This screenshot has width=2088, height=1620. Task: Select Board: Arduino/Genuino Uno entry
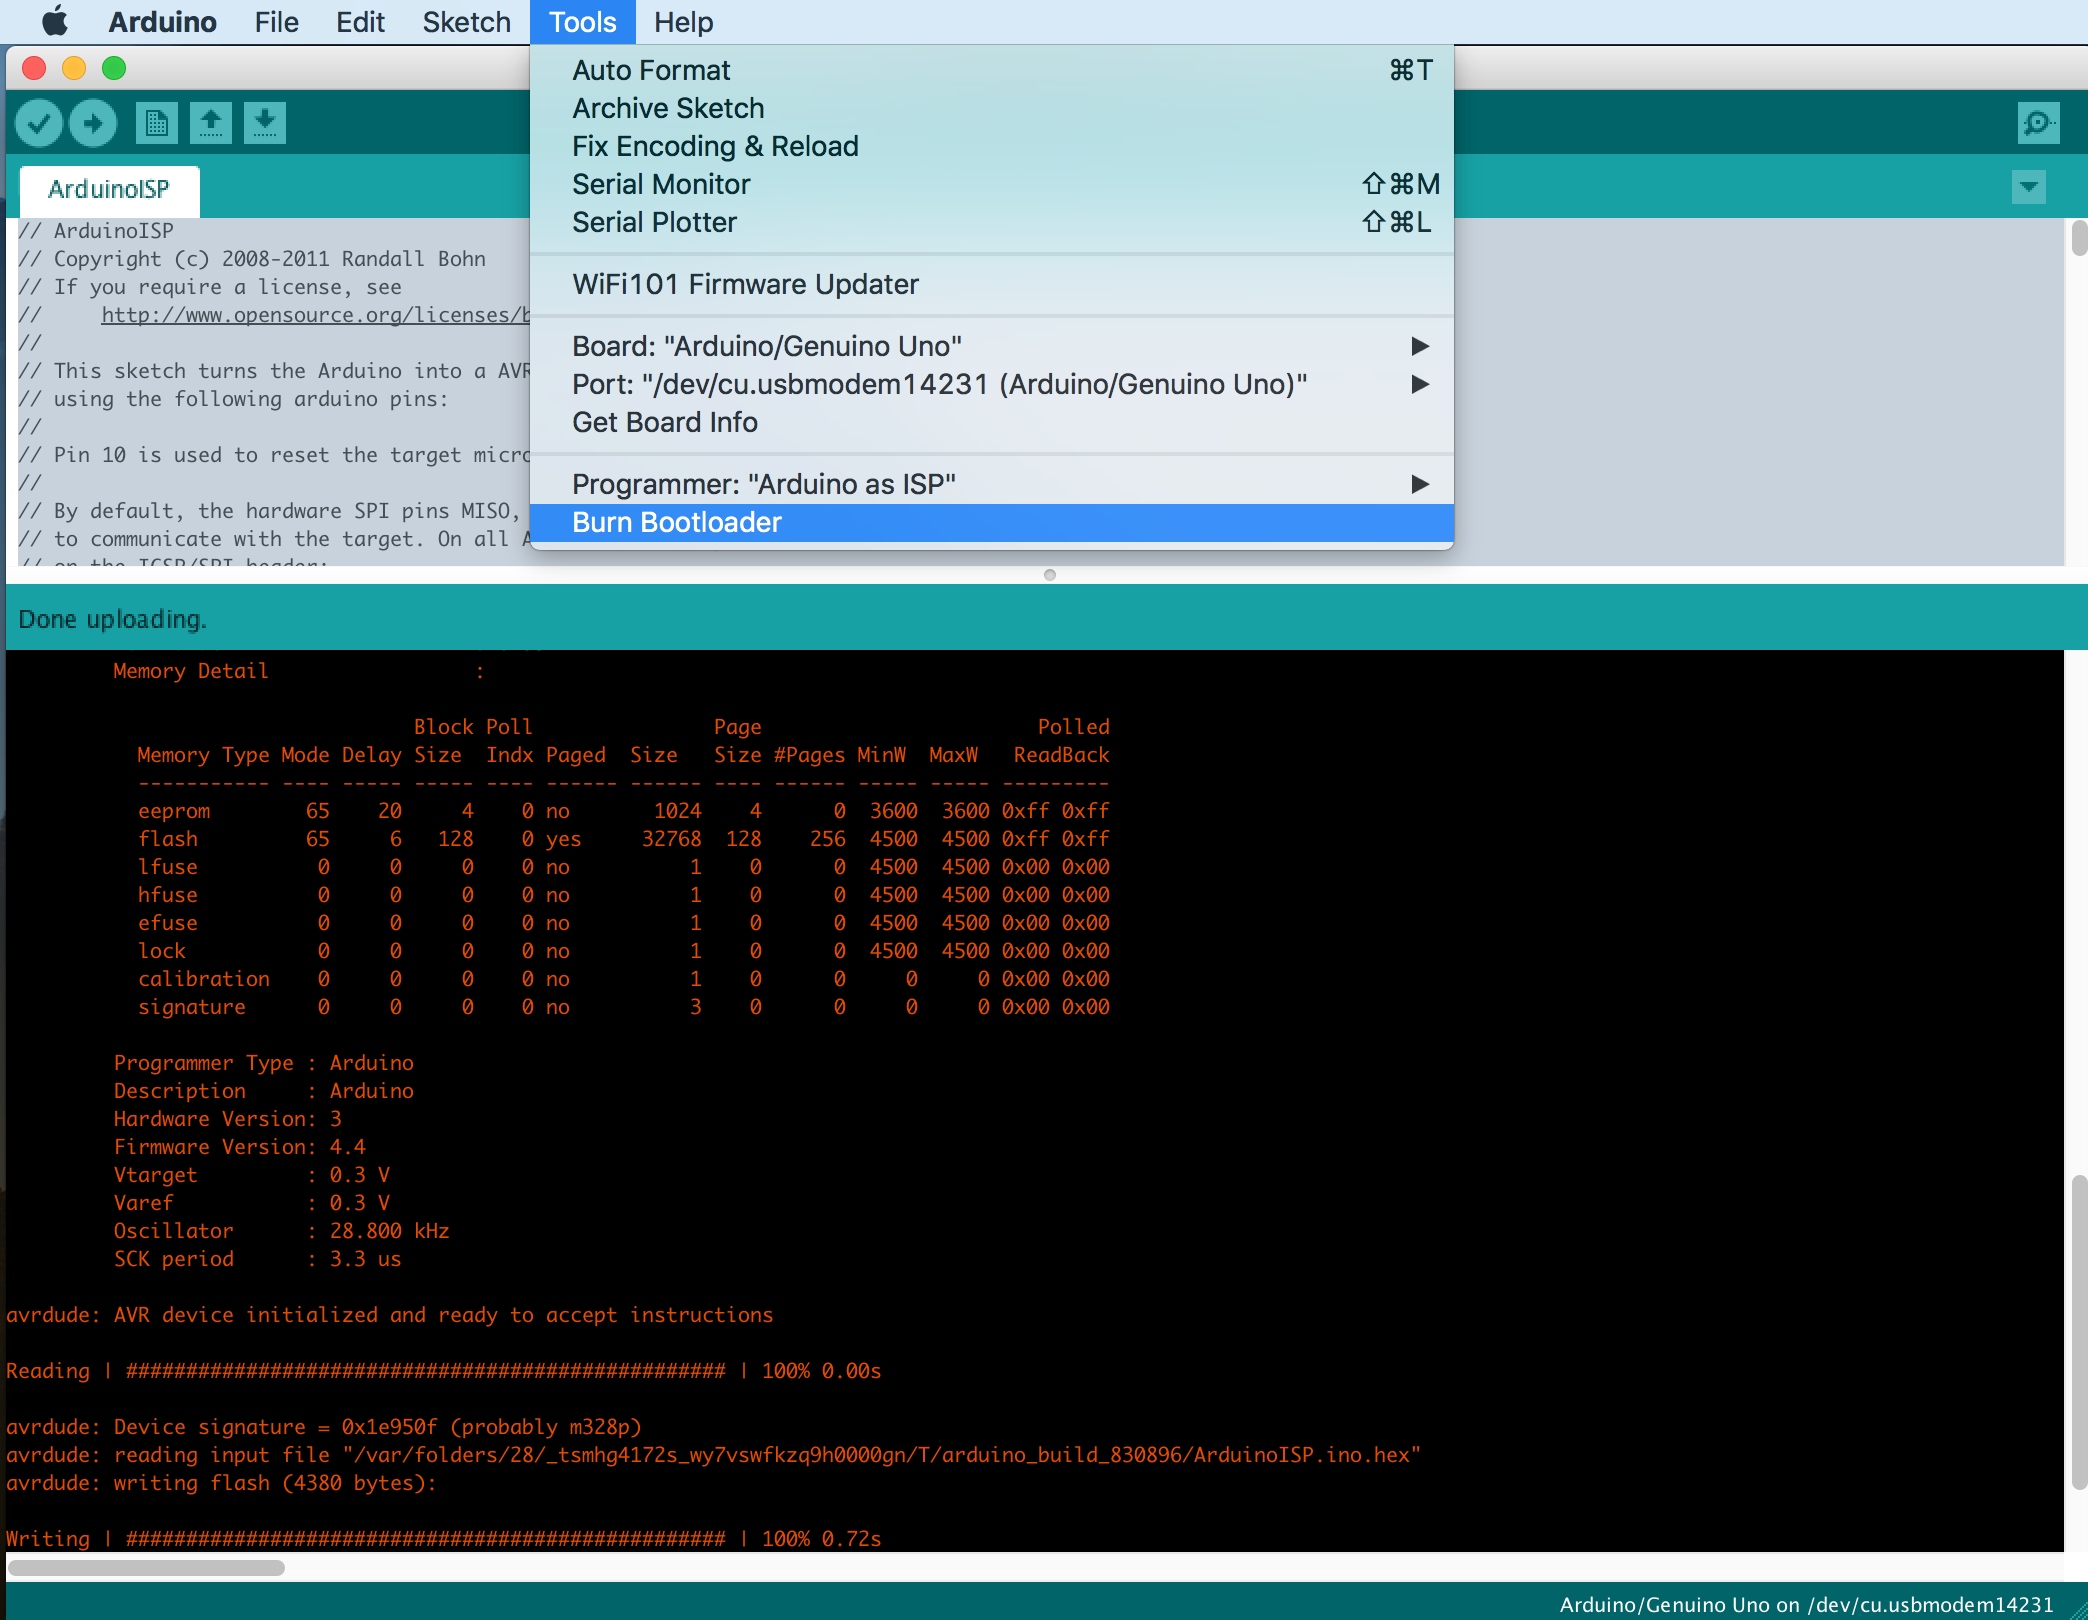coord(991,346)
